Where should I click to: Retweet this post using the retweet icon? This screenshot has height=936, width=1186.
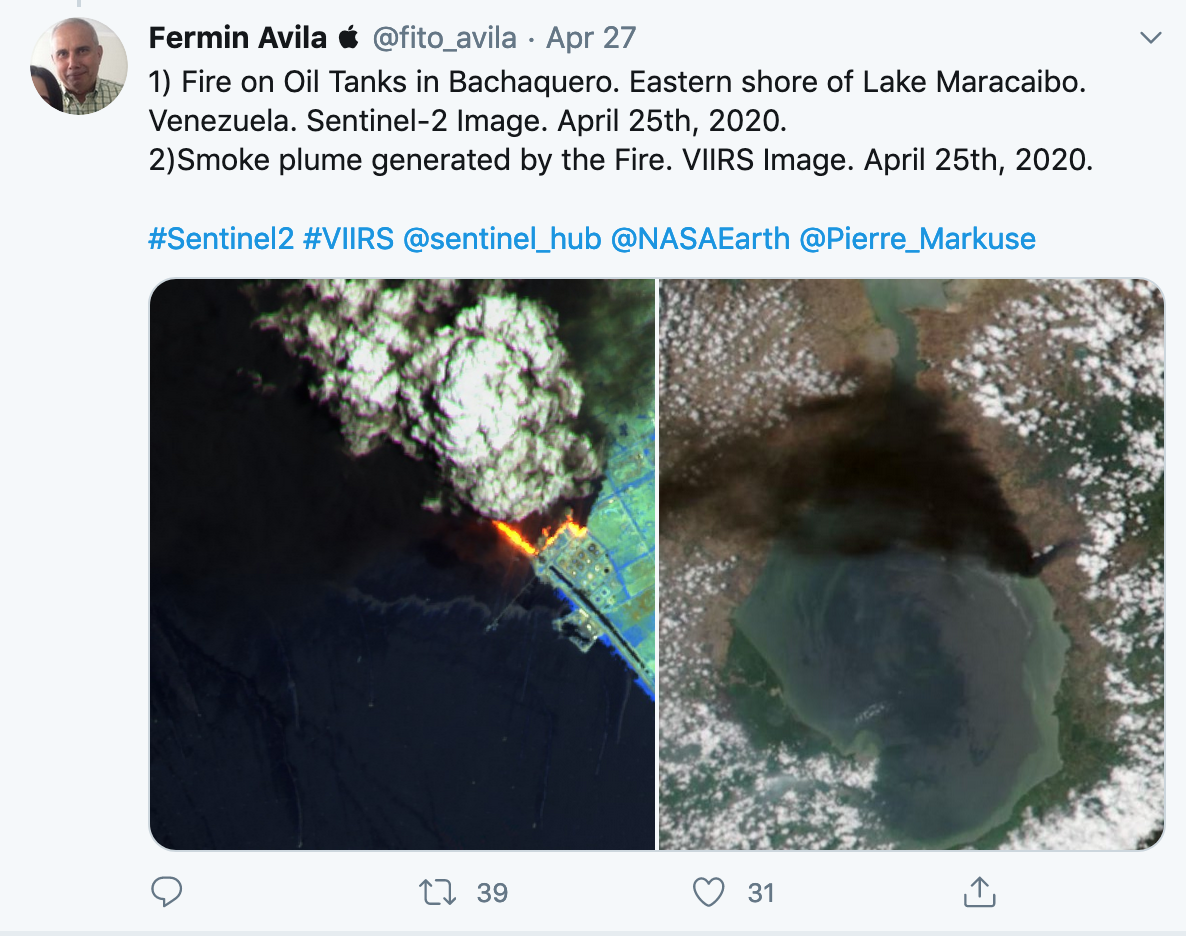(x=436, y=891)
